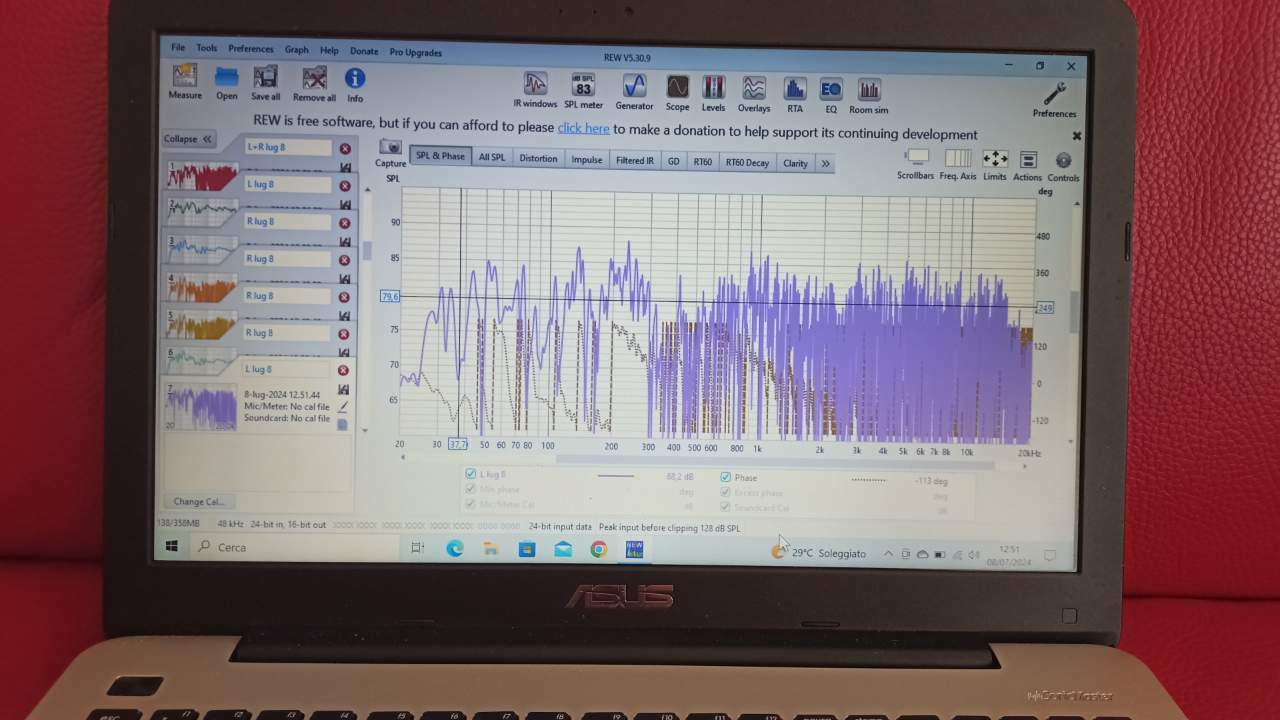This screenshot has height=720, width=1280.
Task: Click the Measure toolbar icon
Action: pyautogui.click(x=185, y=82)
